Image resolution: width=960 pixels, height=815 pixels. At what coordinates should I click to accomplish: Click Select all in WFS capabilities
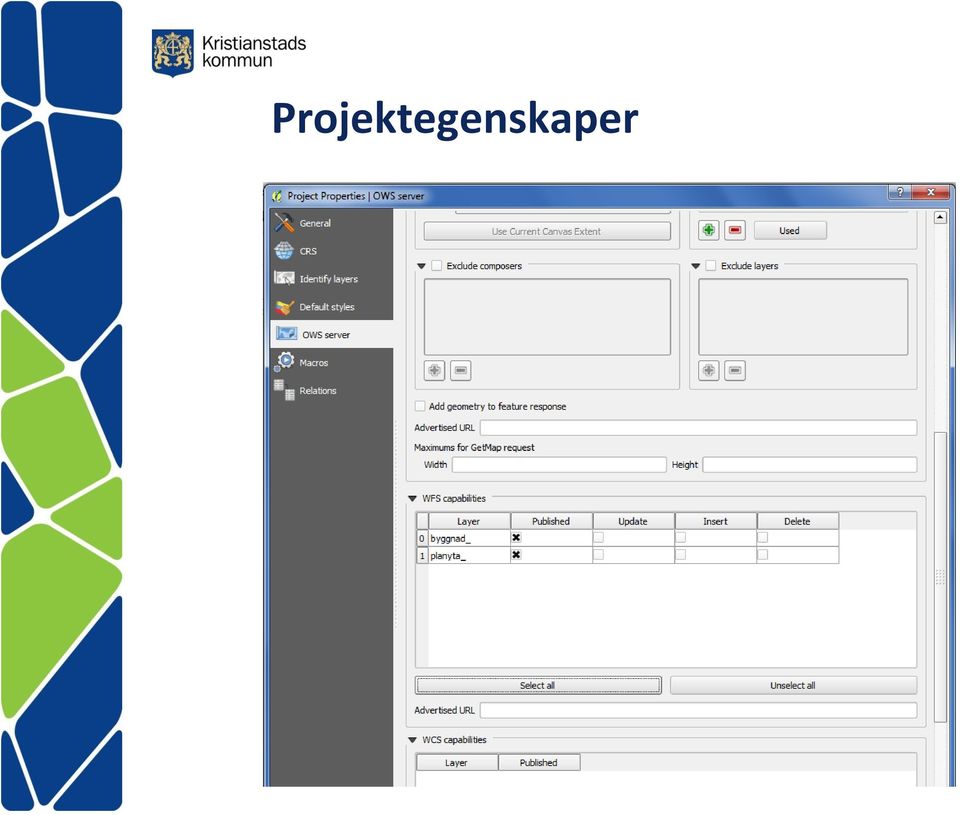(538, 685)
